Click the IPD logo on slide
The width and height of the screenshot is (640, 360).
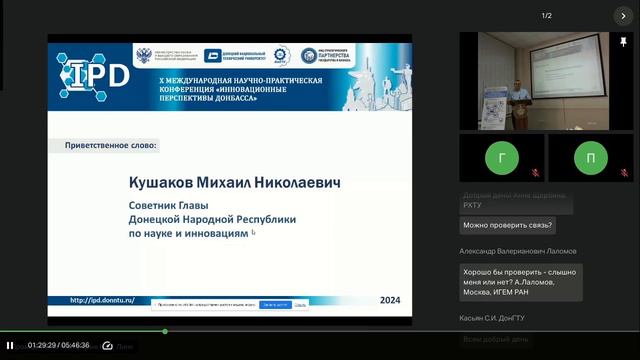point(93,76)
